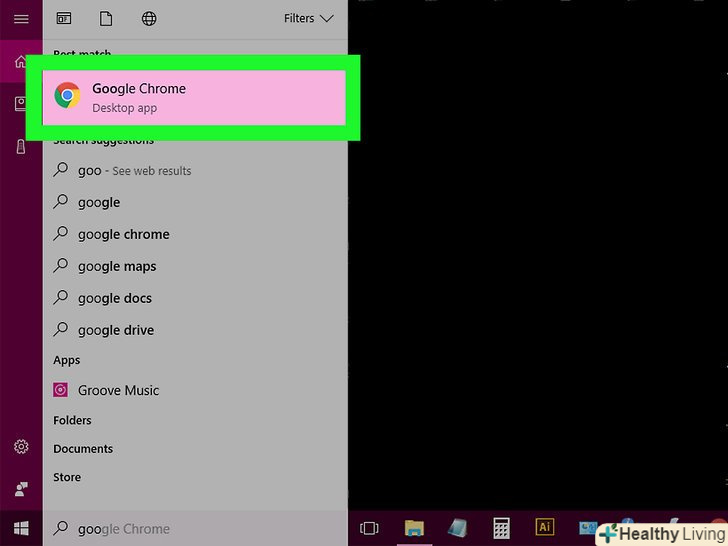Open the Settings gear in sidebar

[21, 447]
